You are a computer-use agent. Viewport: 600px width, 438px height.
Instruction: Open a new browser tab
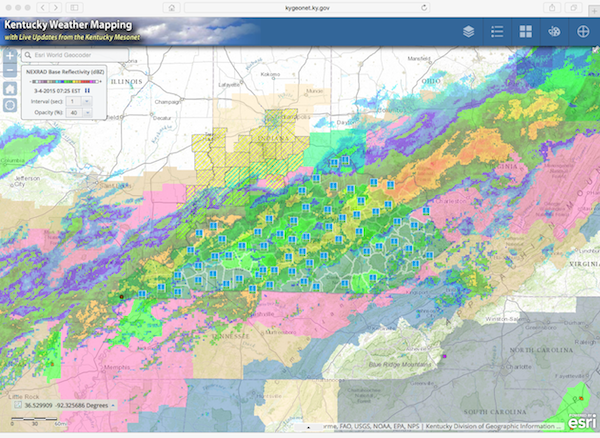click(x=594, y=11)
